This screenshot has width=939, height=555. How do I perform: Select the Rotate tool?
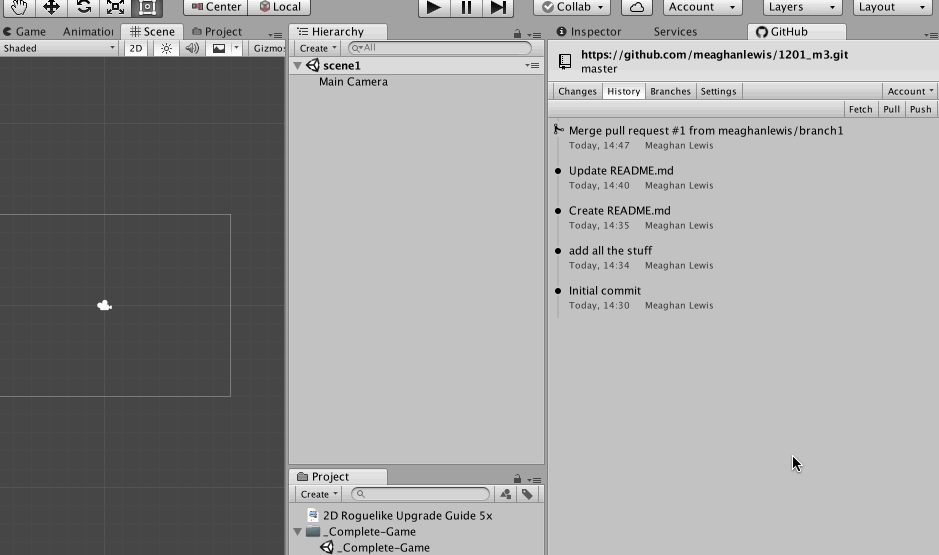pyautogui.click(x=83, y=7)
